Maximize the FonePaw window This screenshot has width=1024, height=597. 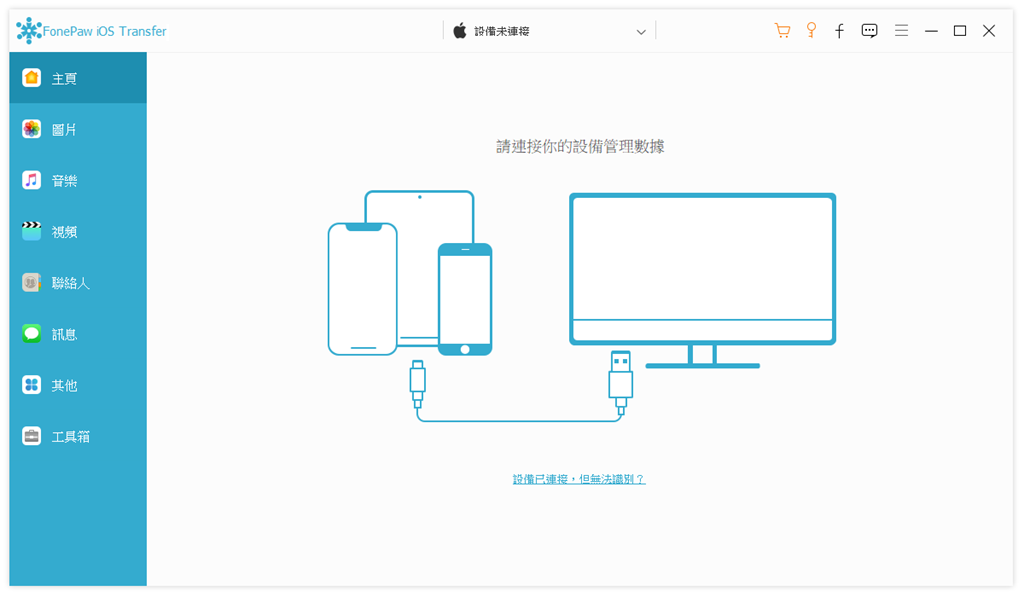tap(960, 31)
